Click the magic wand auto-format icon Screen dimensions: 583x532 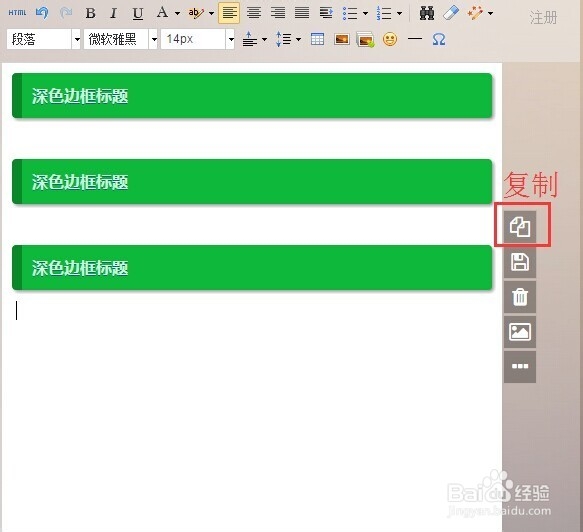[x=475, y=13]
